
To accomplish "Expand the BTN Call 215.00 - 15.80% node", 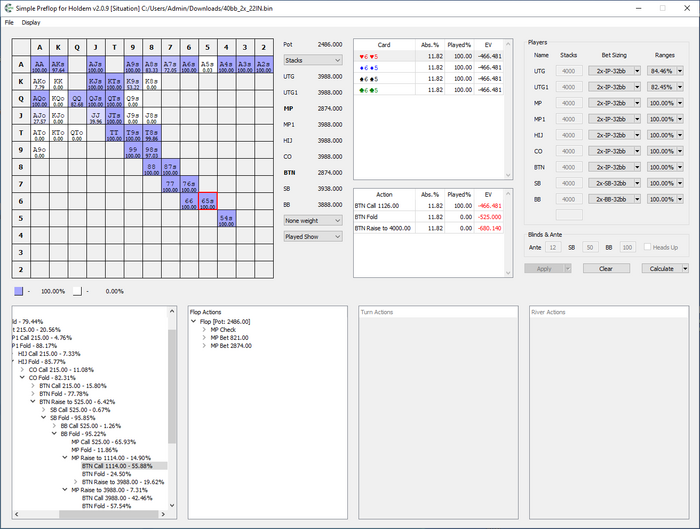I will coord(33,386).
